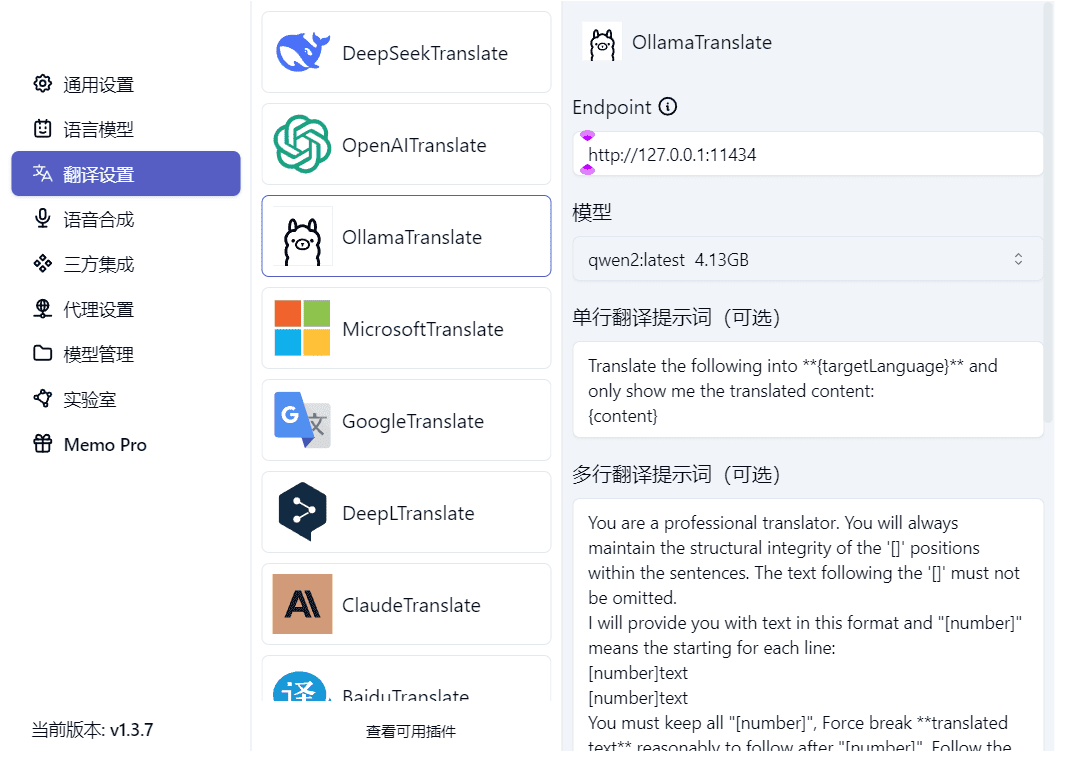Open the 实验室 lab page

90,400
